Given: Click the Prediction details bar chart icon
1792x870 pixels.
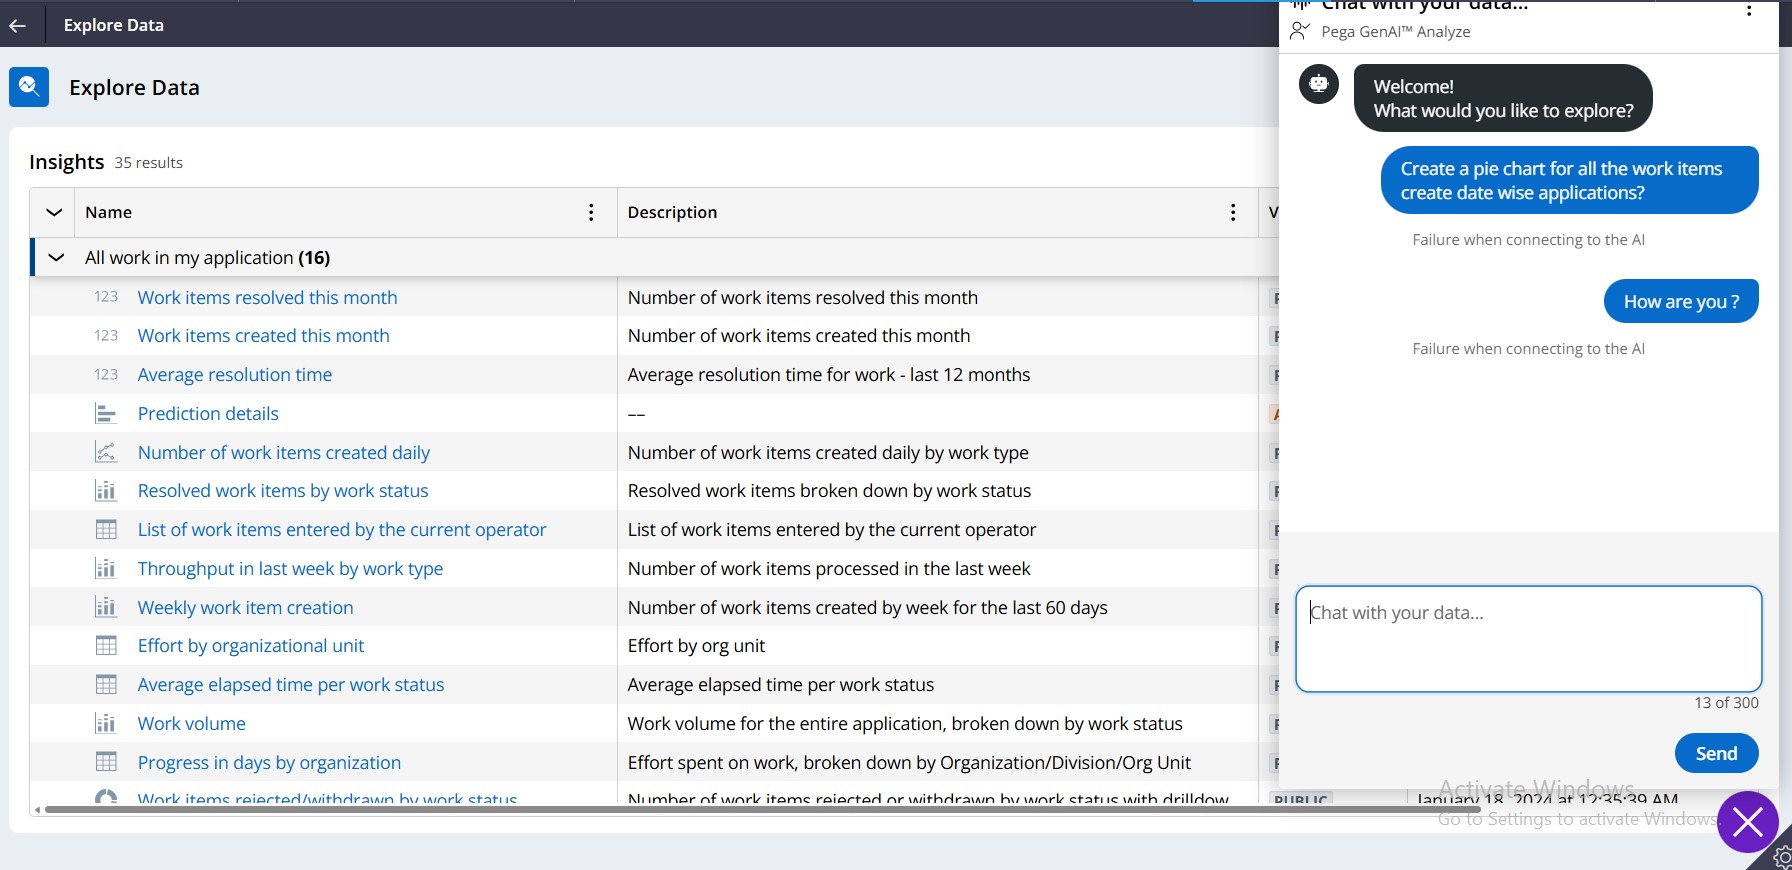Looking at the screenshot, I should coord(106,413).
